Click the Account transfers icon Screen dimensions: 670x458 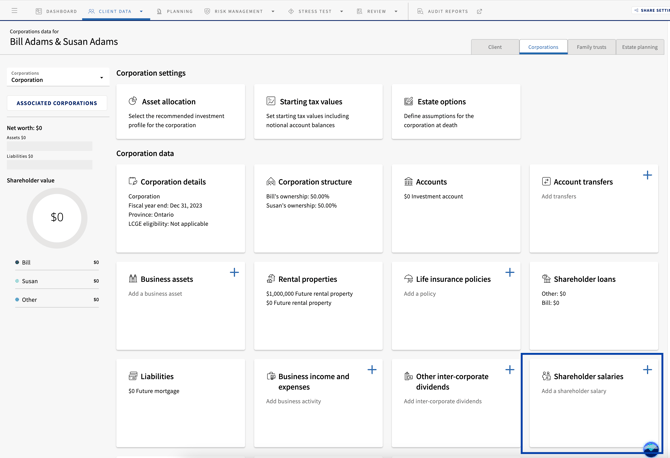546,181
